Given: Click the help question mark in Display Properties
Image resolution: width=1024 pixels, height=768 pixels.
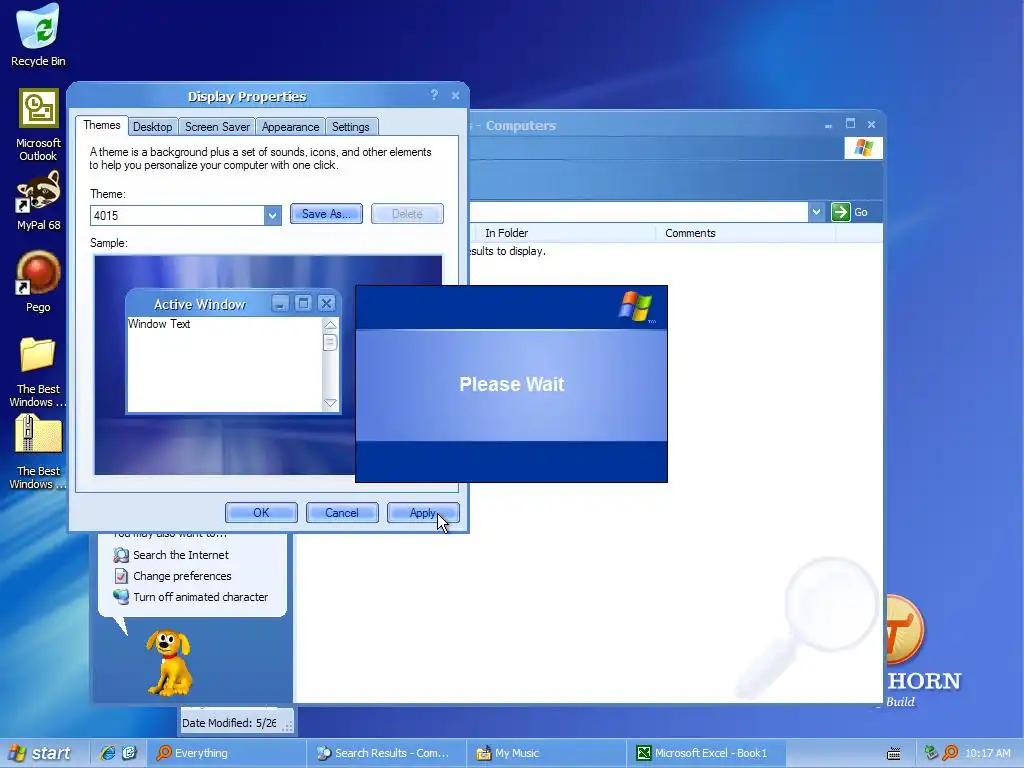Looking at the screenshot, I should point(434,95).
